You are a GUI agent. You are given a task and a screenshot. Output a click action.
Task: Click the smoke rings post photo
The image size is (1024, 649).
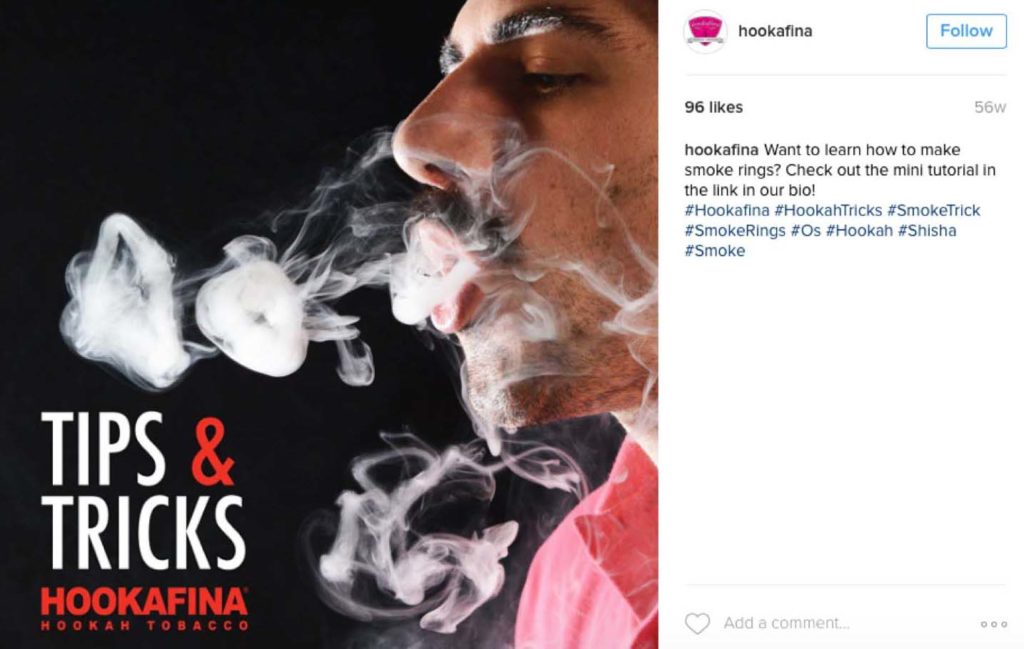click(x=329, y=324)
